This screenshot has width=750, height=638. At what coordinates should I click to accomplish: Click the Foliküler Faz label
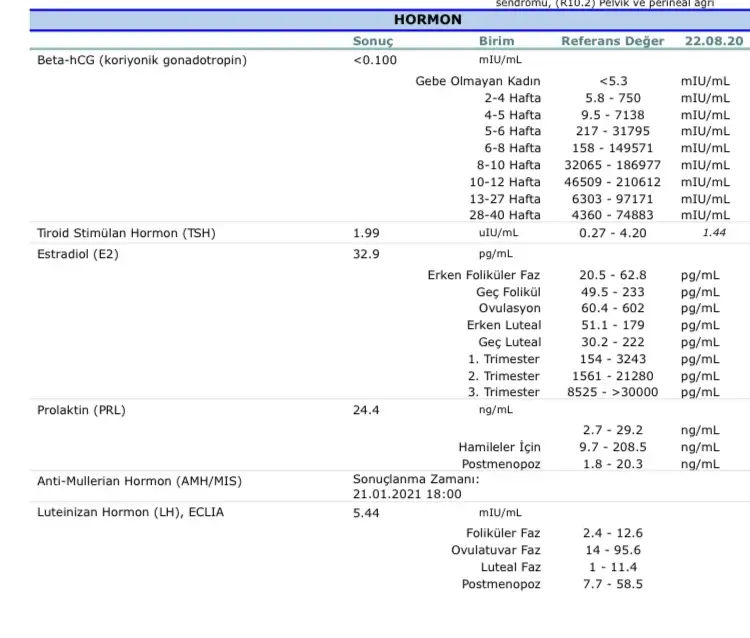(503, 533)
